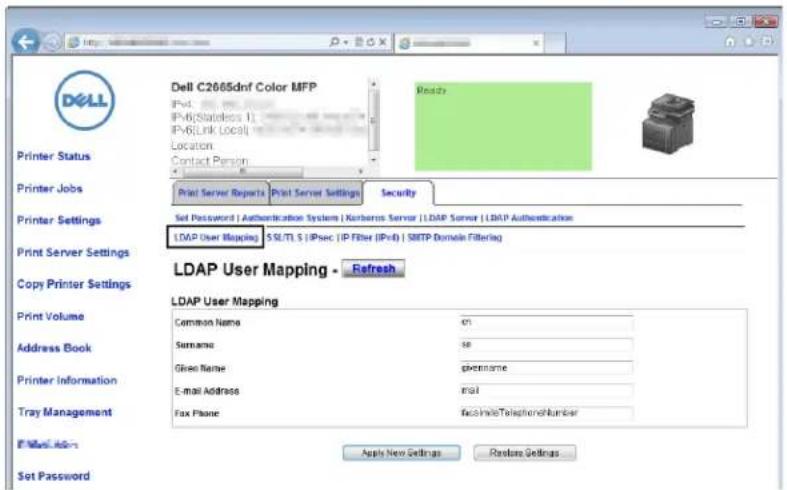Click the Surname input field
This screenshot has width=787, height=490.
(x=546, y=345)
